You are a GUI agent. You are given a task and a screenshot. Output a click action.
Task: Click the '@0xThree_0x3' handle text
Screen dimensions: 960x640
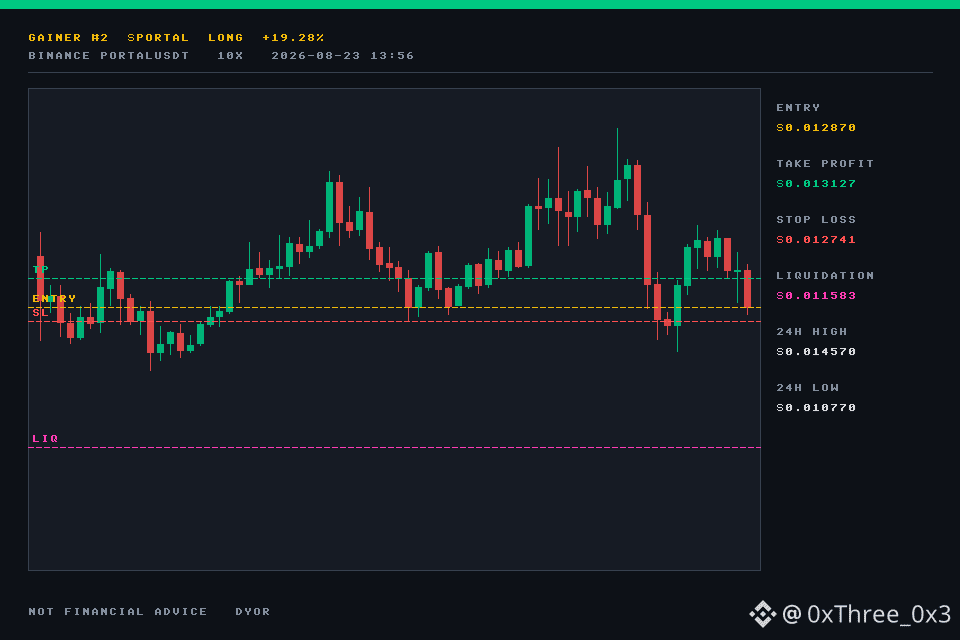coord(866,614)
